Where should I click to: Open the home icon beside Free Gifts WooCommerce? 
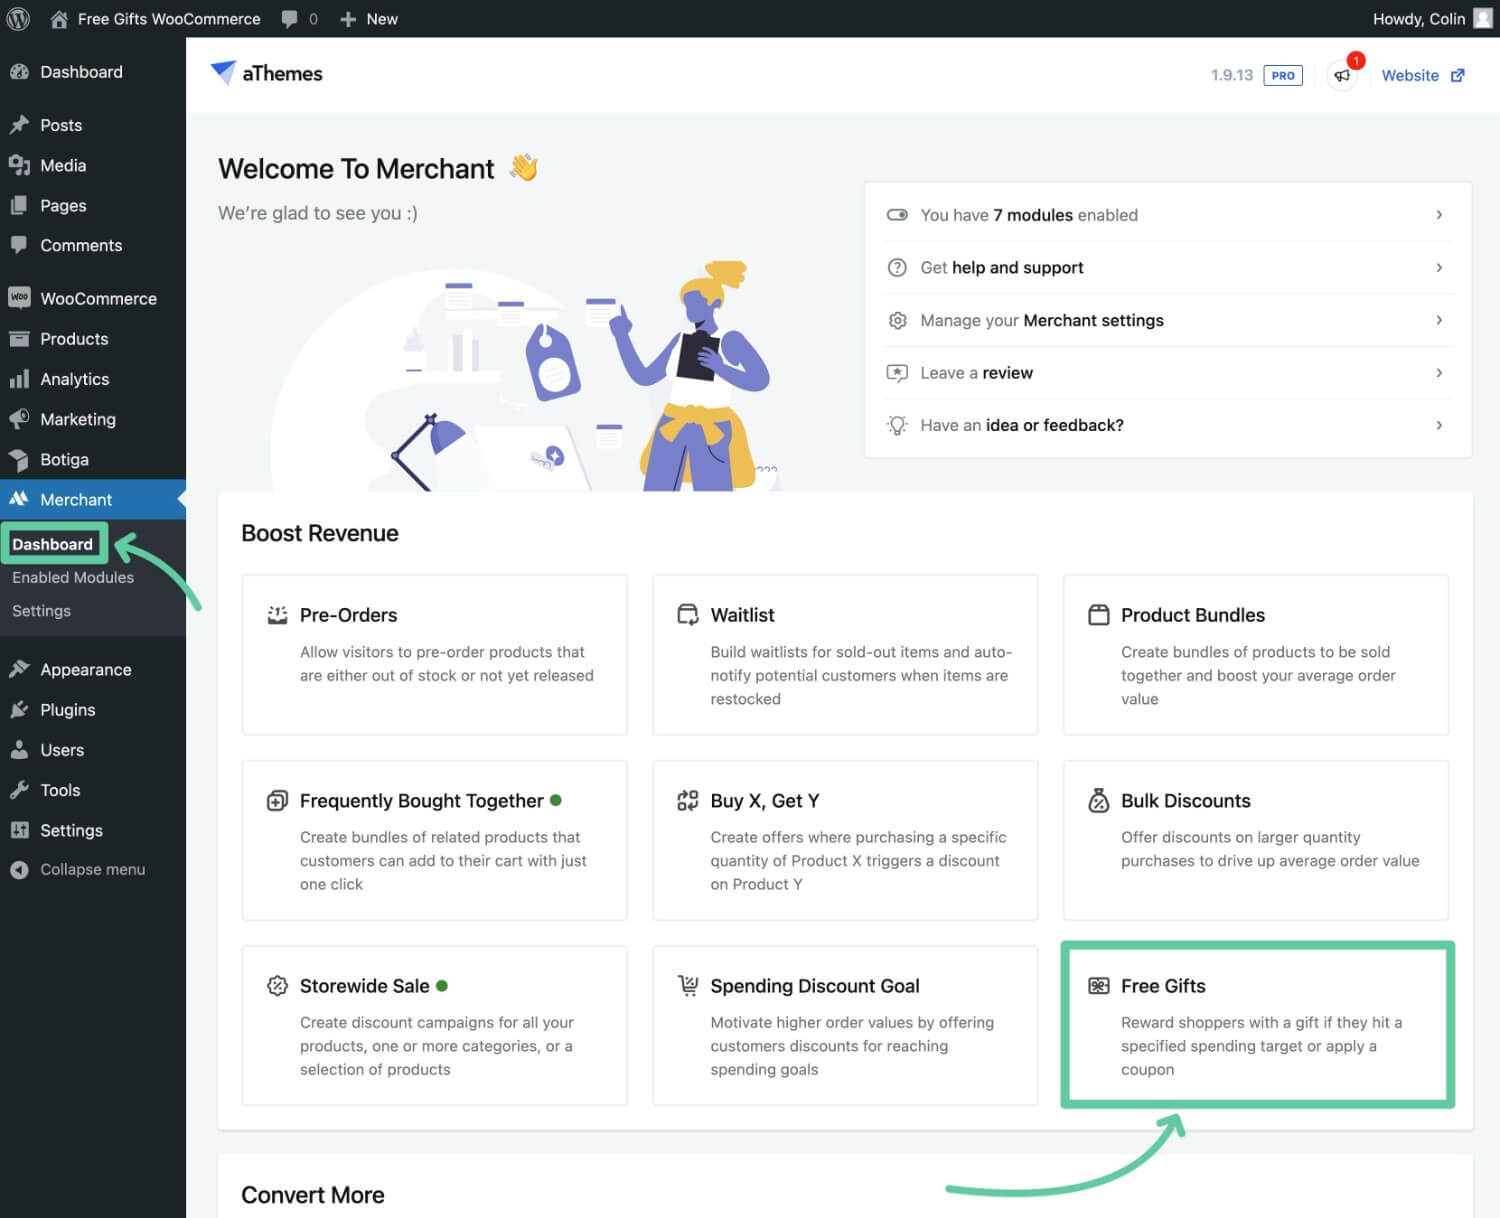[59, 19]
